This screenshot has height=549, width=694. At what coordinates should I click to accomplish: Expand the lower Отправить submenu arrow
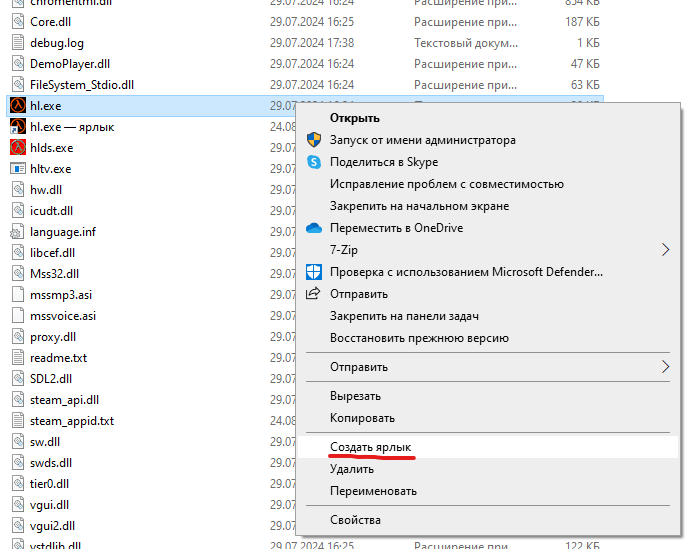(x=665, y=367)
